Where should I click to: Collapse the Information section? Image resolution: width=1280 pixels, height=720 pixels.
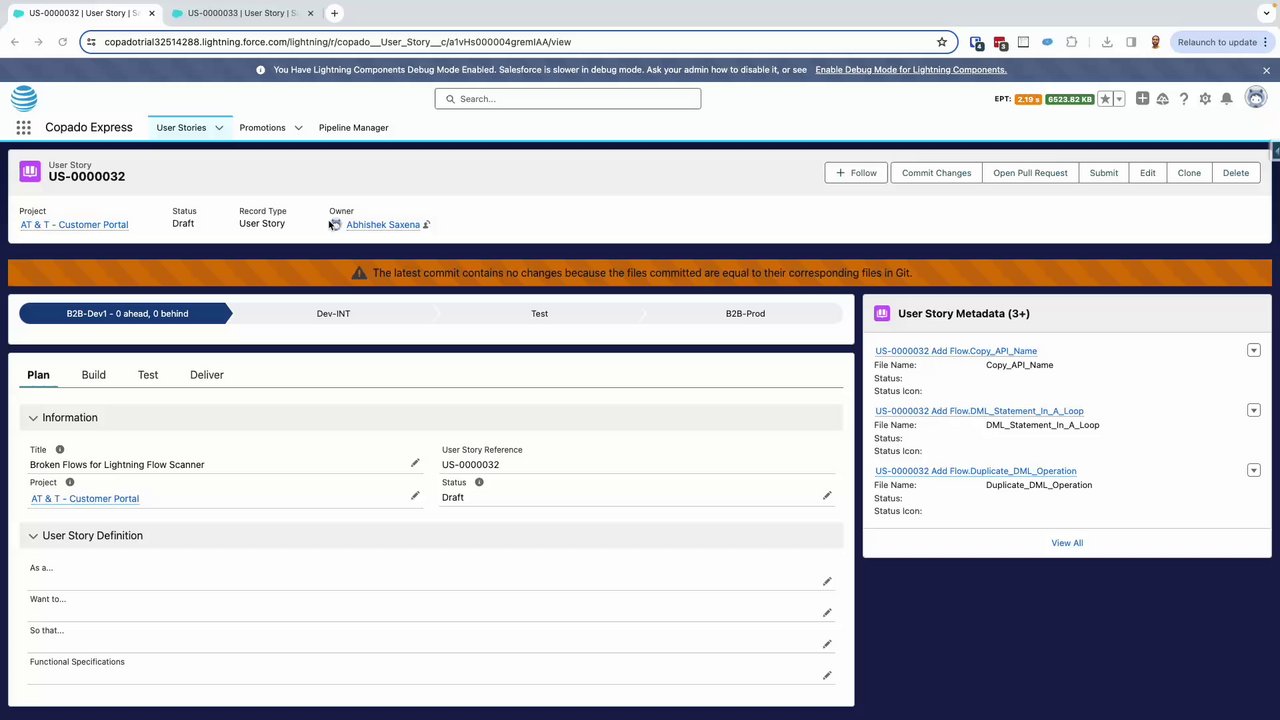coord(33,418)
